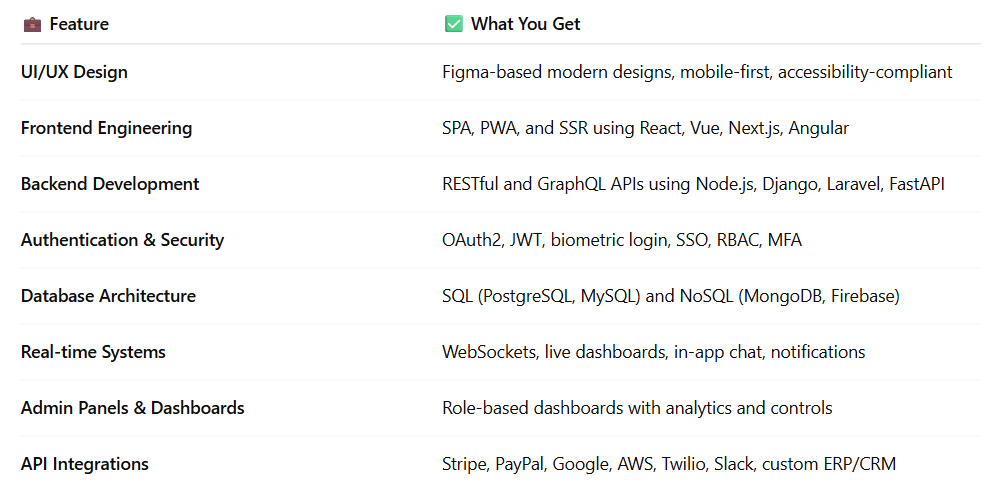Select the RESTful and GraphQL APIs text
Screen dimensions: 997x504
pos(693,184)
